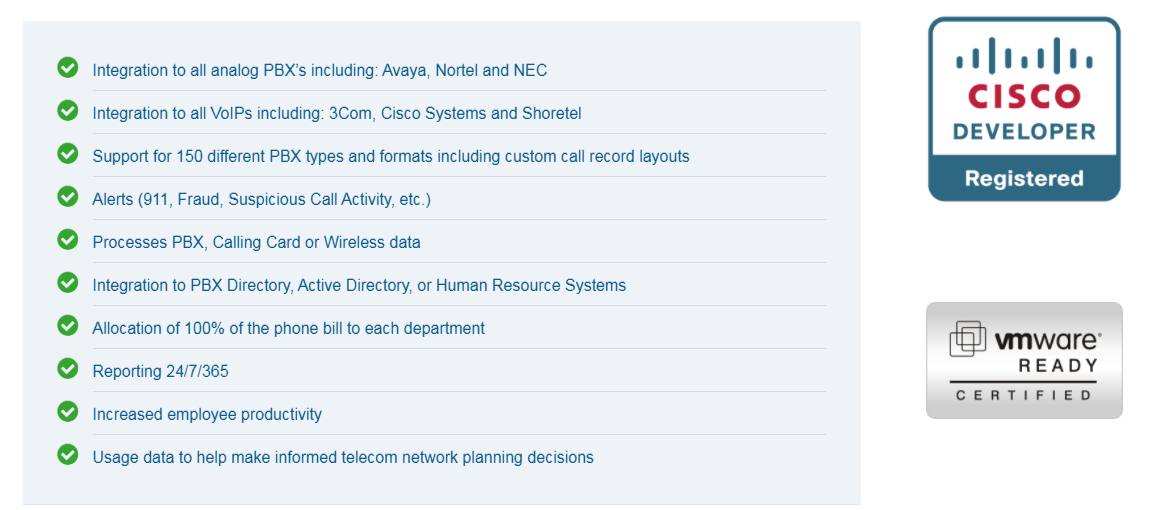Viewport: 1150px width, 510px height.
Task: Click the telecom network planning decisions line
Action: coord(342,458)
